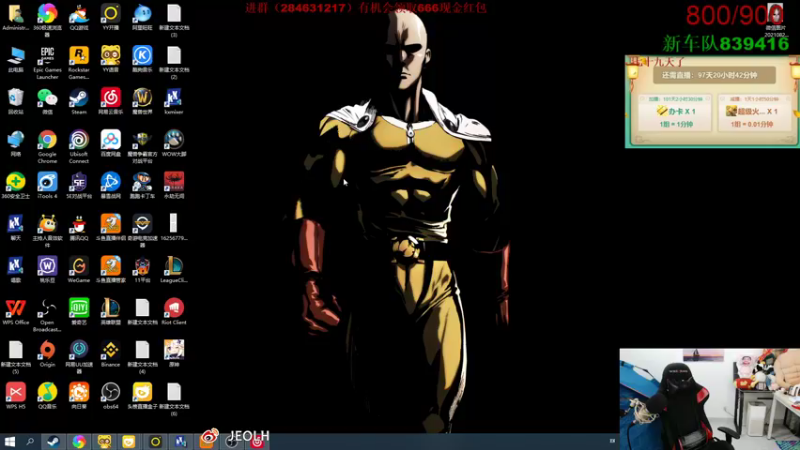Launch WPS Office from desktop
This screenshot has width=800, height=450.
15,312
